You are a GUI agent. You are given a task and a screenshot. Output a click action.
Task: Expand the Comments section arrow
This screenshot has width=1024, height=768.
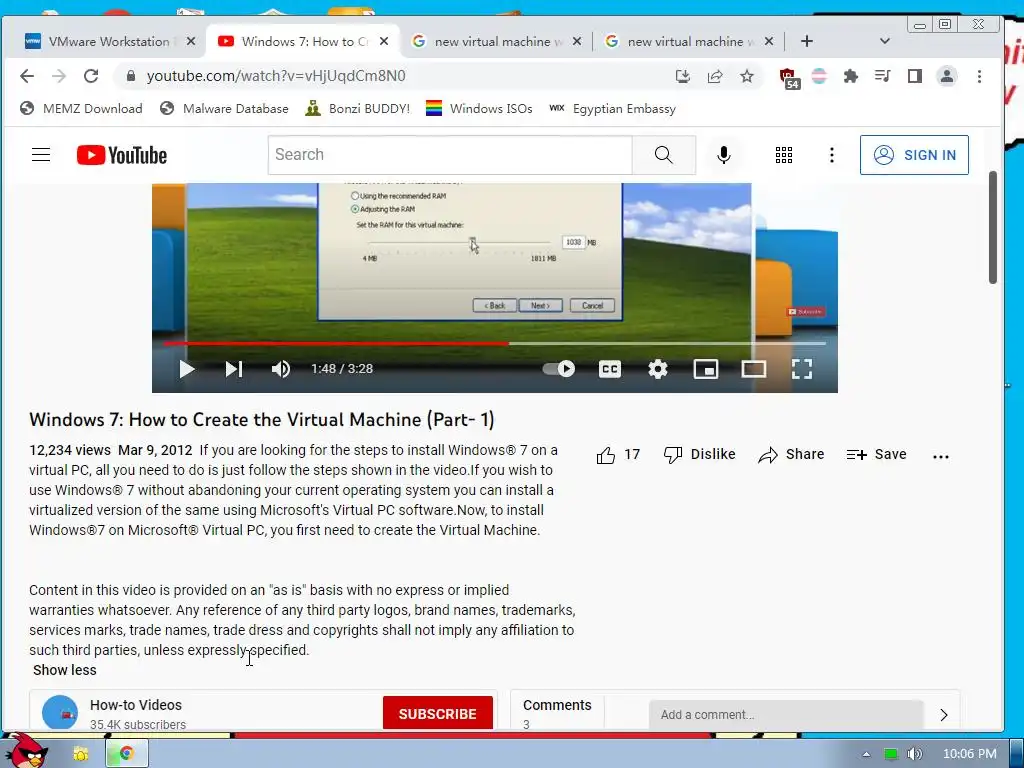click(x=944, y=714)
